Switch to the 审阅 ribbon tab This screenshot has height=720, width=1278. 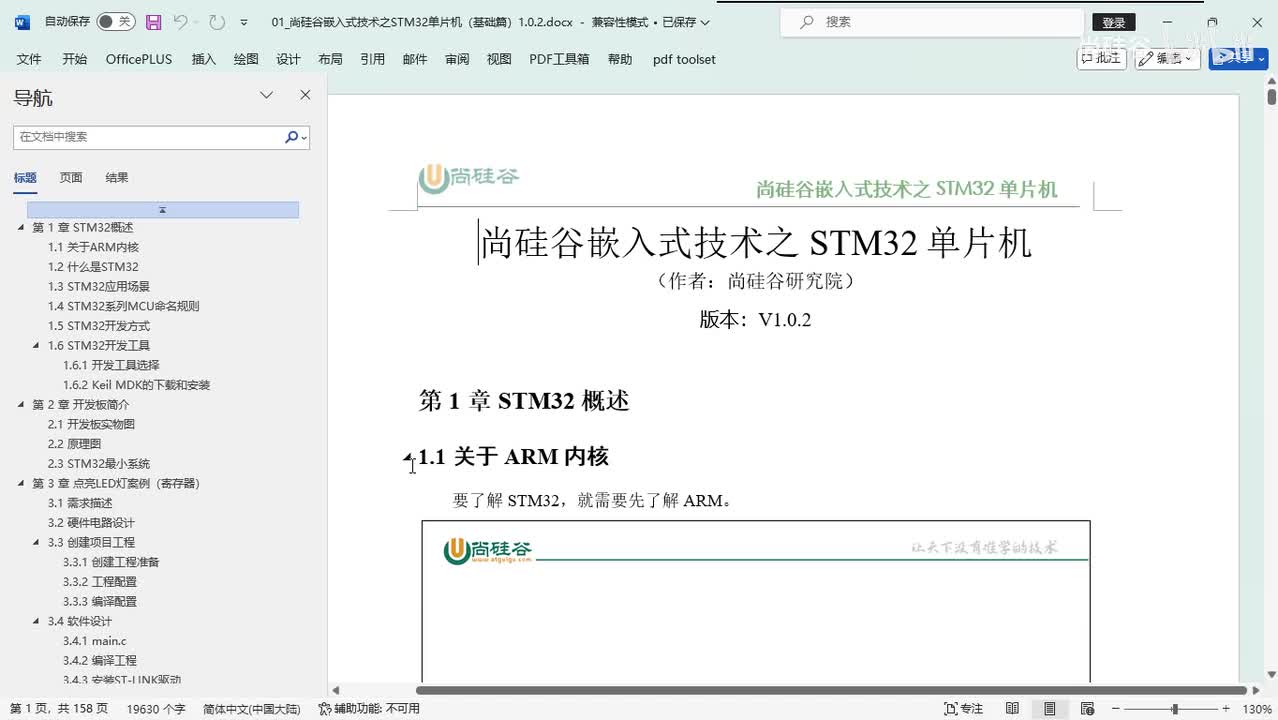coord(457,59)
